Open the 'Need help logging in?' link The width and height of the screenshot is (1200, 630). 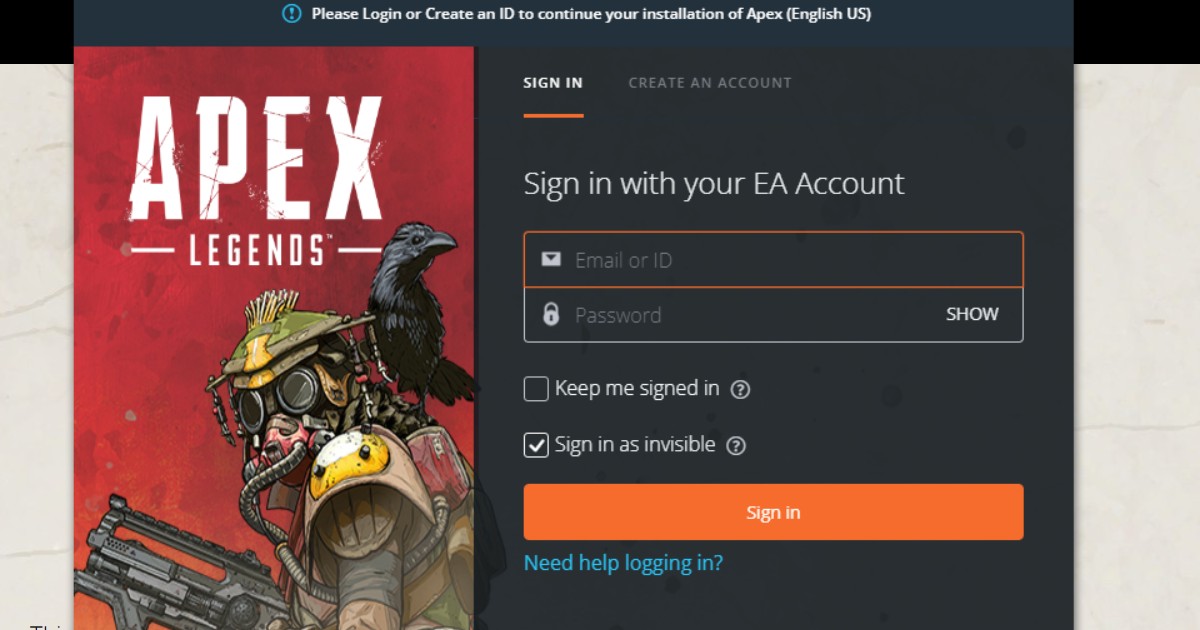(x=623, y=563)
